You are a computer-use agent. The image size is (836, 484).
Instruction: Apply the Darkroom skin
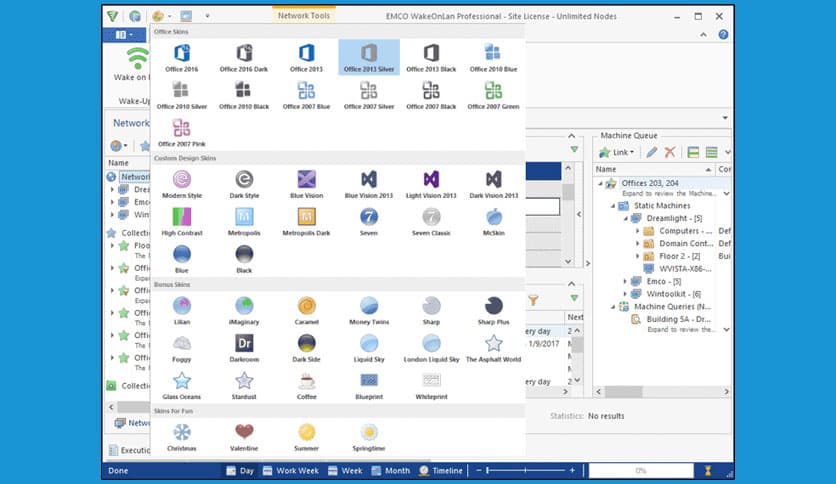click(244, 348)
